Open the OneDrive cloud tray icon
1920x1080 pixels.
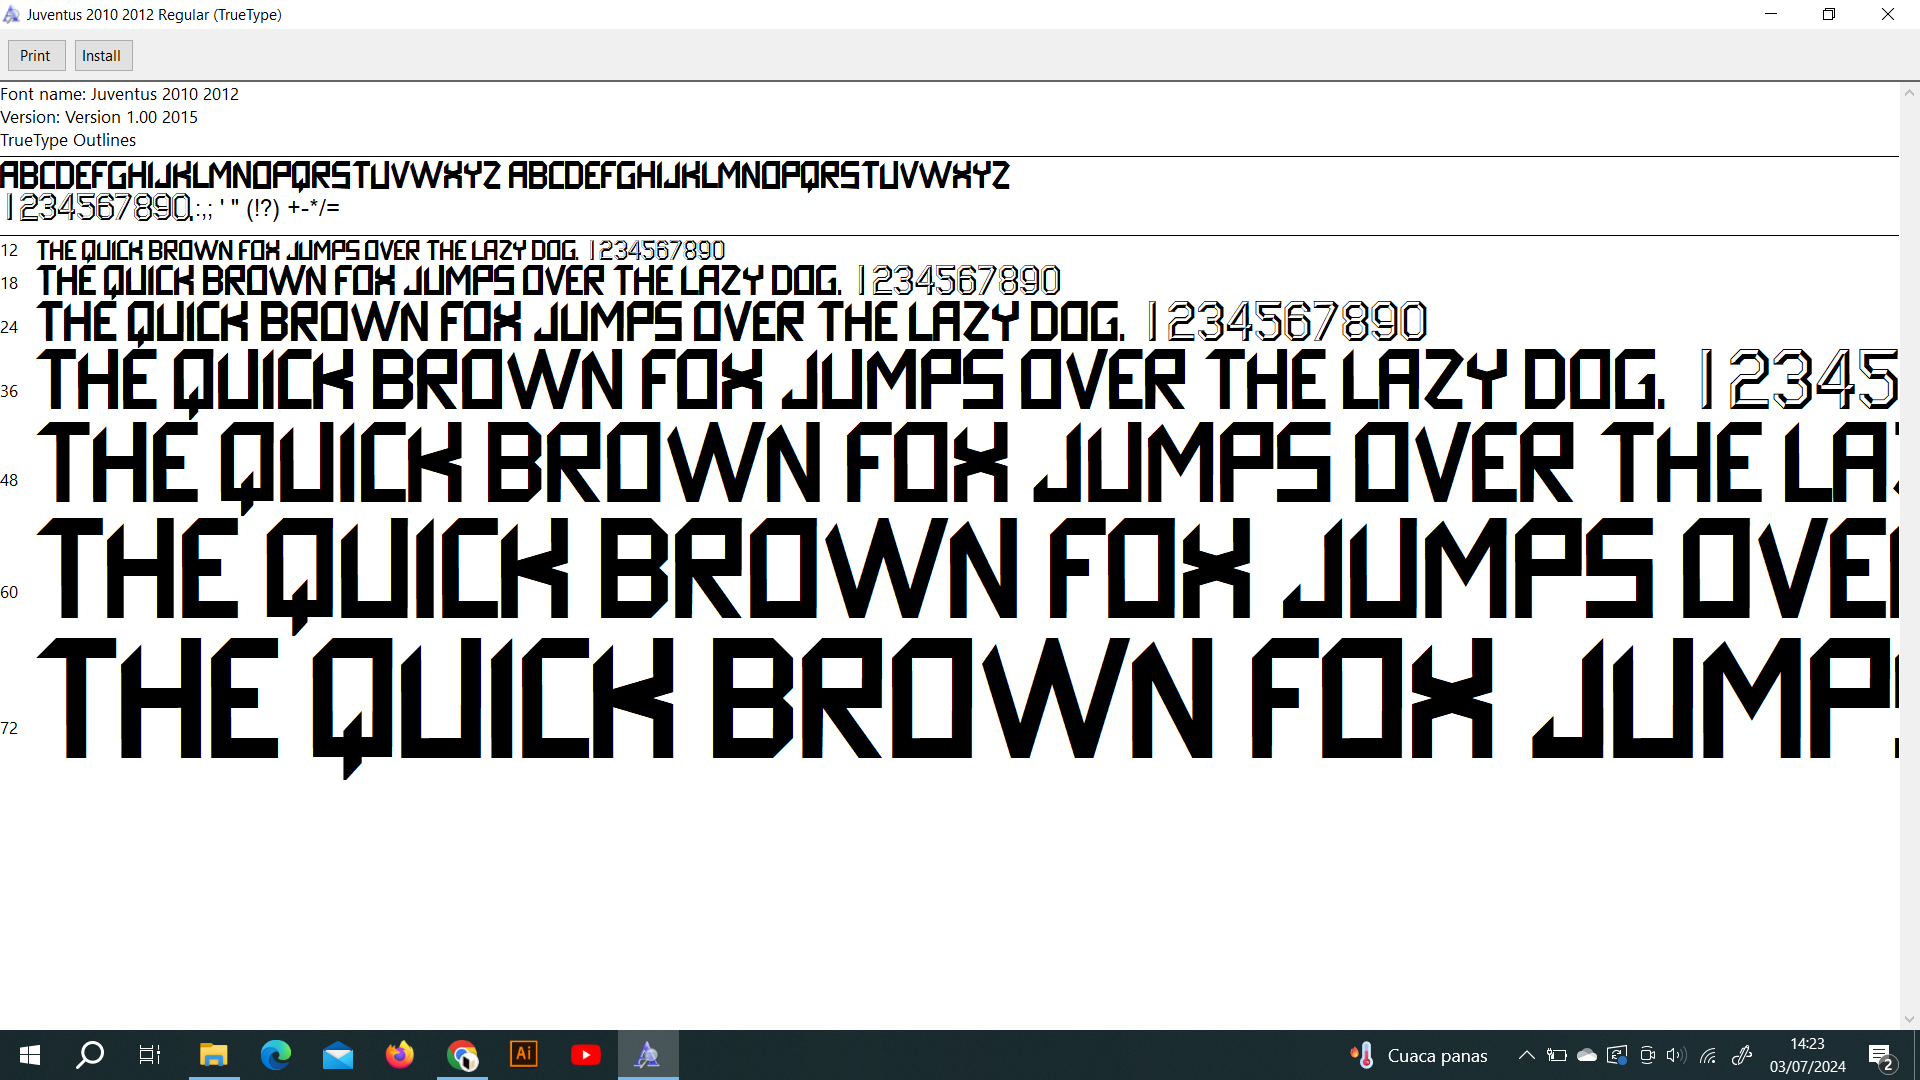[x=1587, y=1055]
